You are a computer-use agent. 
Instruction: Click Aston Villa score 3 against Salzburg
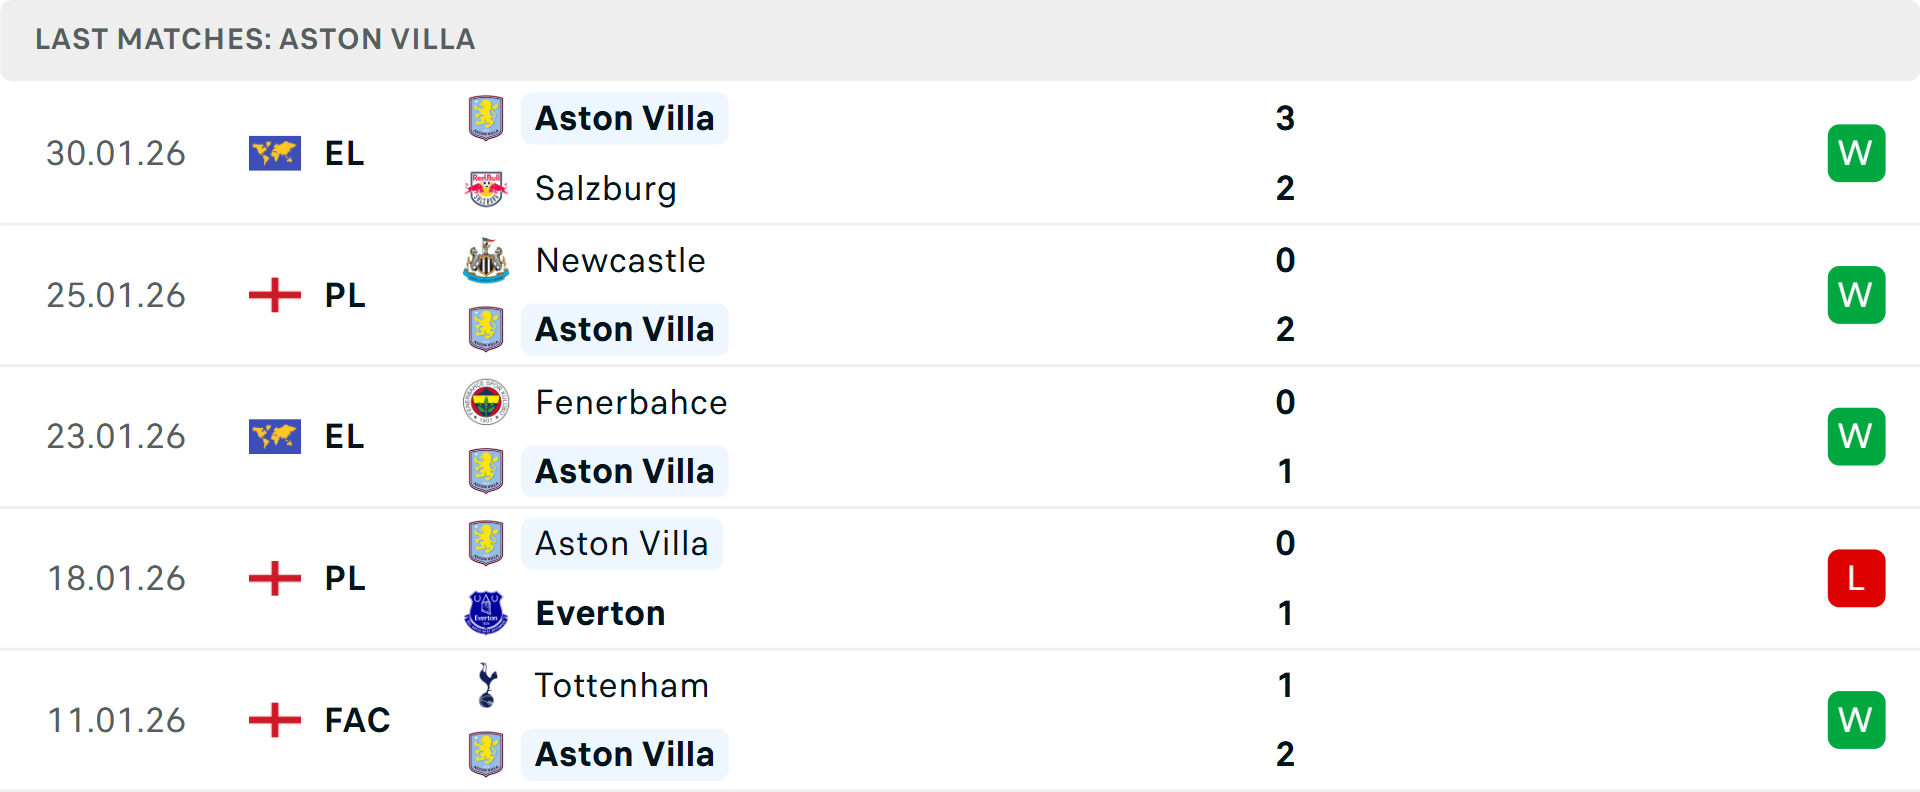click(1286, 118)
